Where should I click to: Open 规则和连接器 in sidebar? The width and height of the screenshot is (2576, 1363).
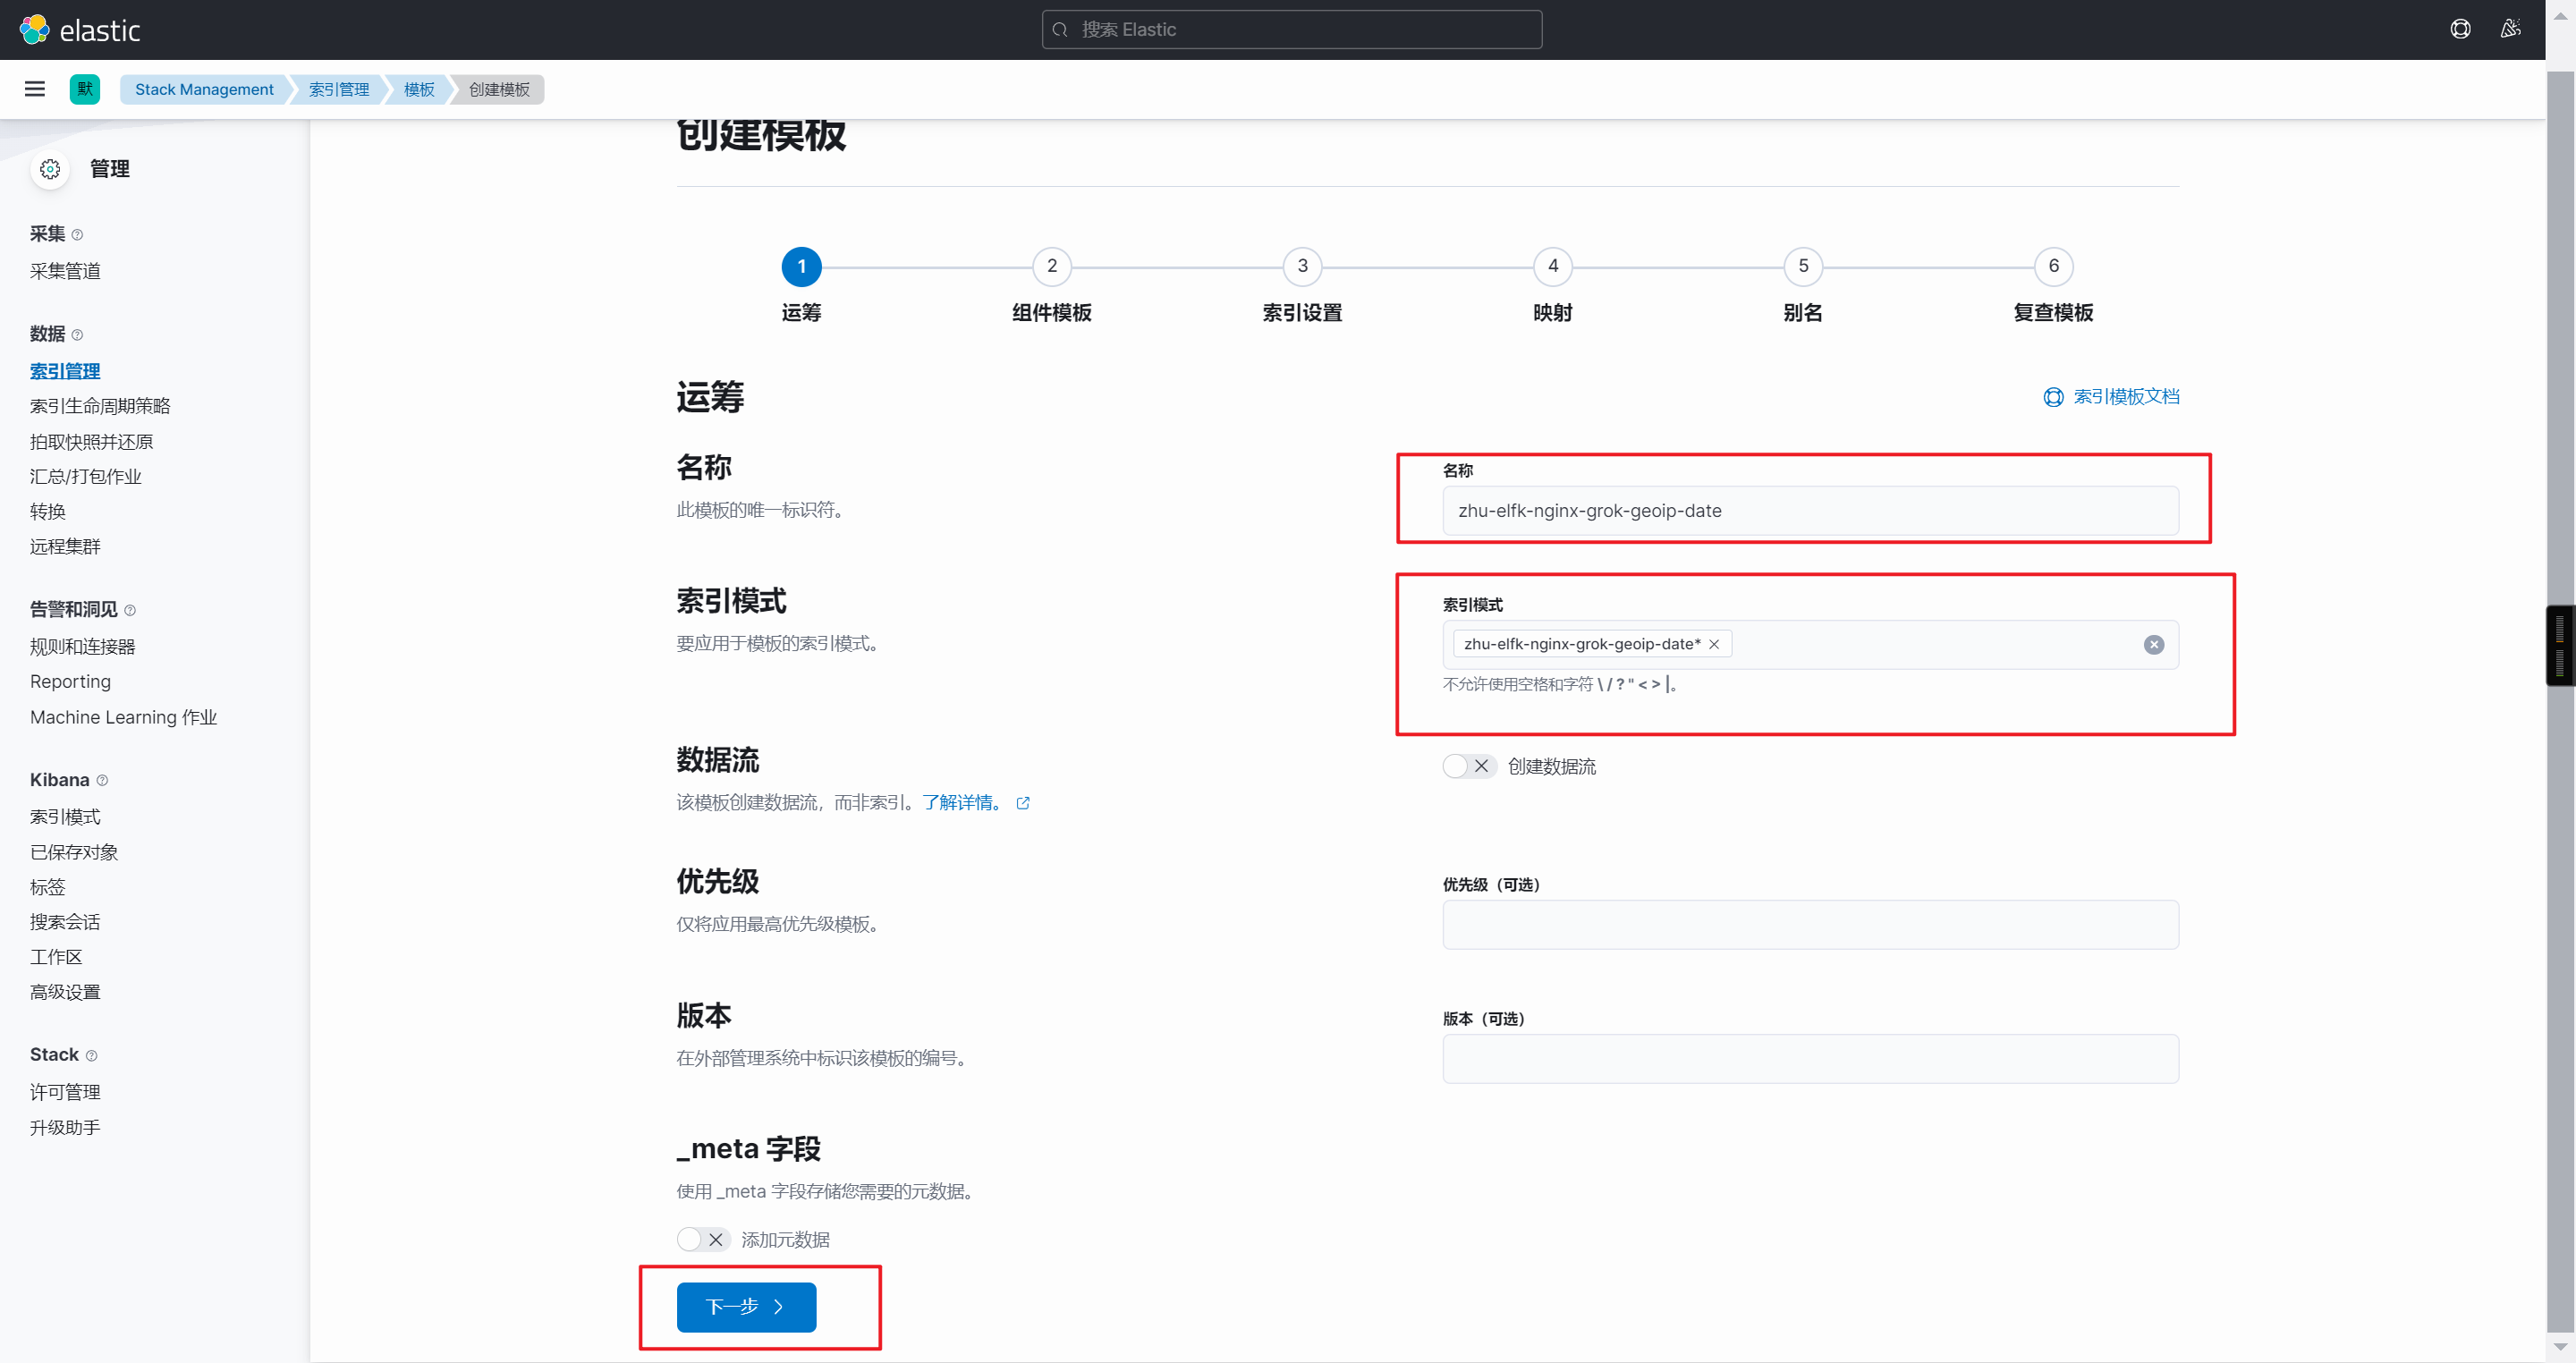[x=82, y=647]
